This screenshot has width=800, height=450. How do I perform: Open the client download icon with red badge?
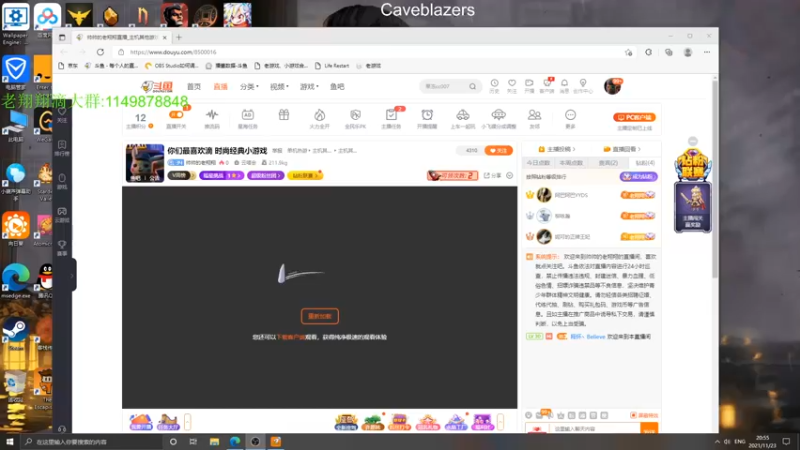point(547,86)
